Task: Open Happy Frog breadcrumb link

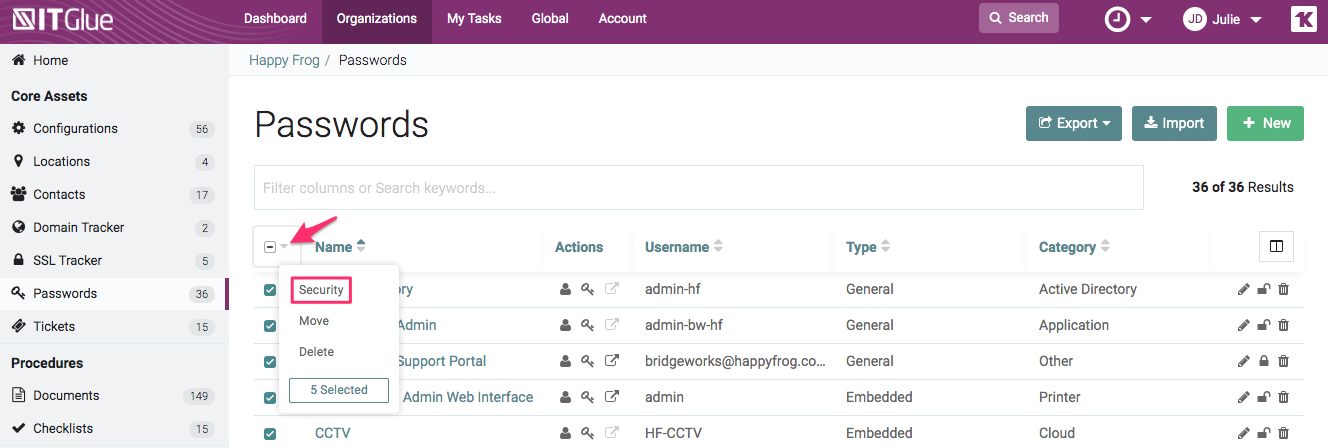Action: (x=284, y=60)
